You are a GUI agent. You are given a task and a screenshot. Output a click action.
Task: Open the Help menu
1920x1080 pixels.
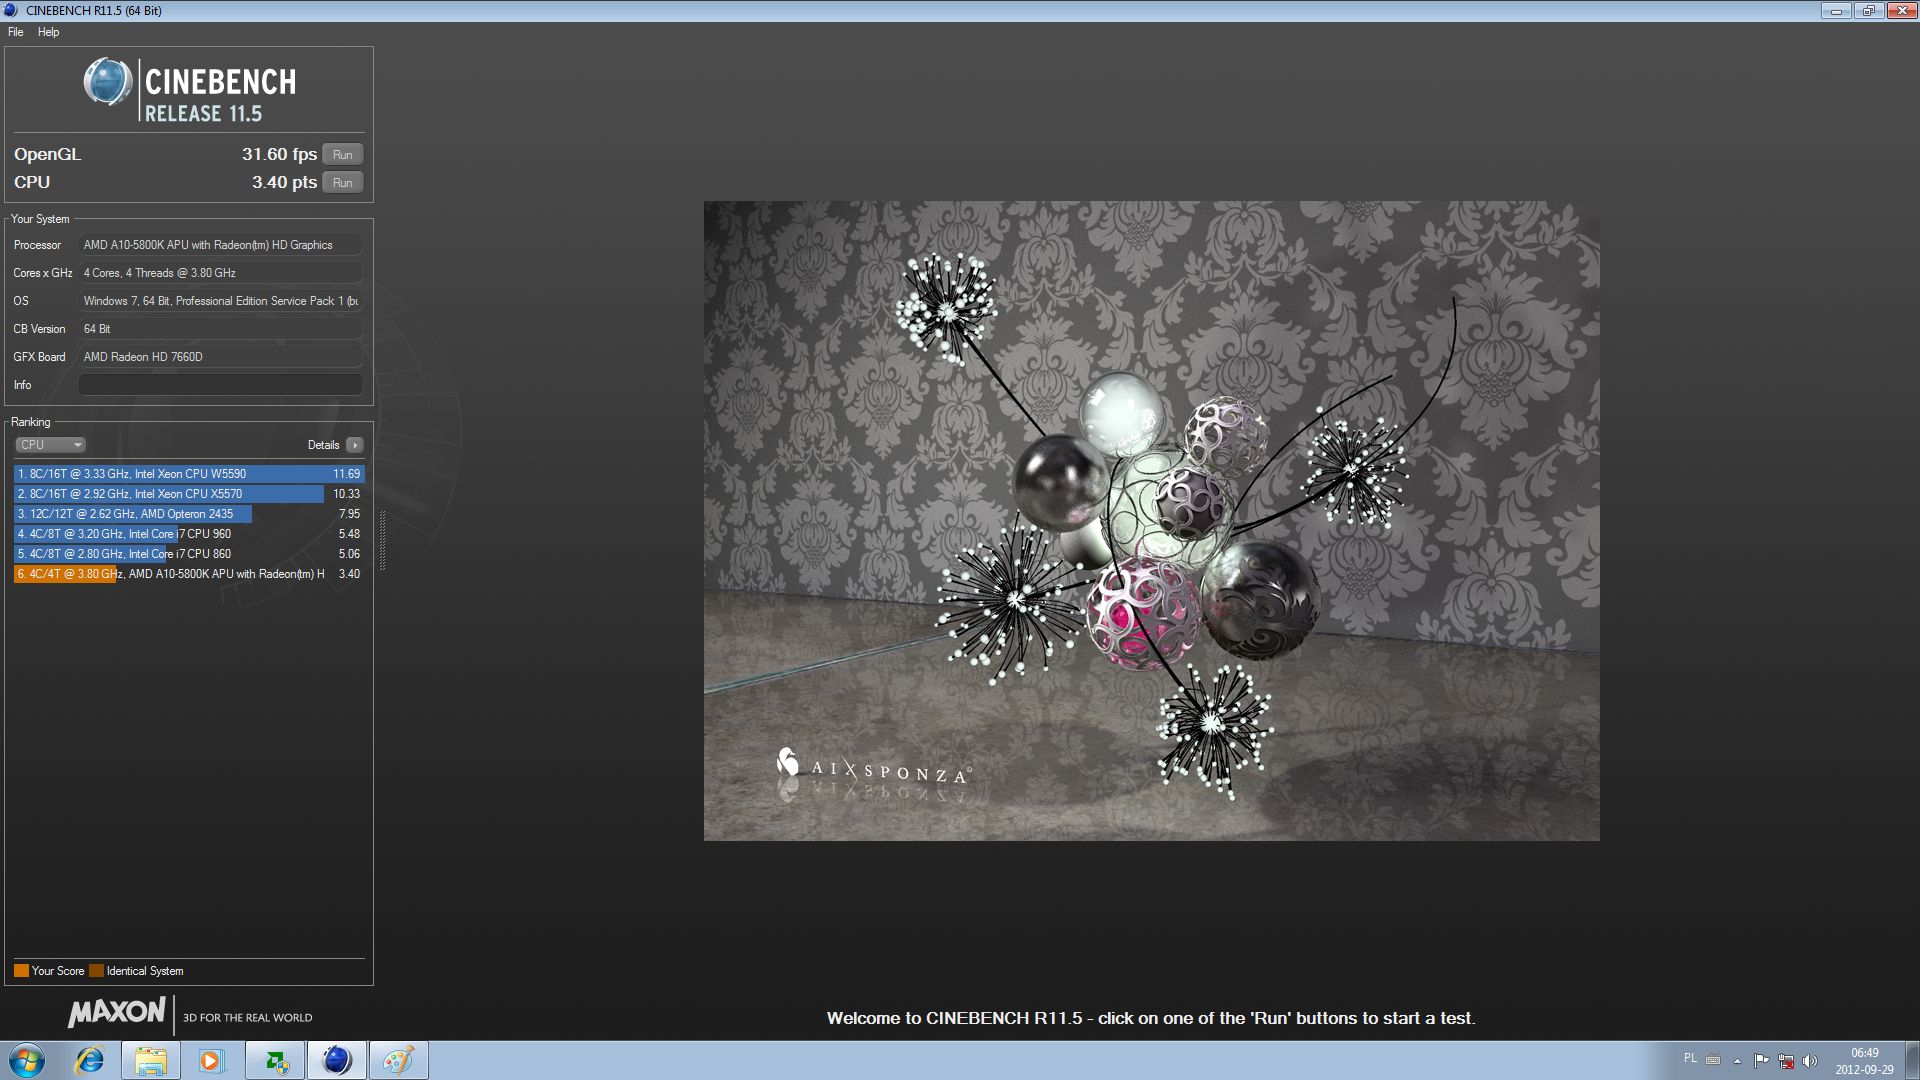coord(48,32)
